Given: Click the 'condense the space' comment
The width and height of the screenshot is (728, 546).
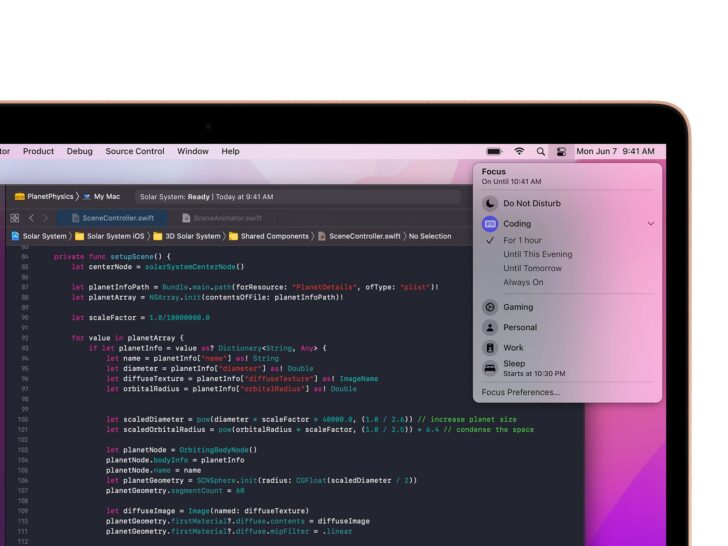Looking at the screenshot, I should (x=488, y=429).
